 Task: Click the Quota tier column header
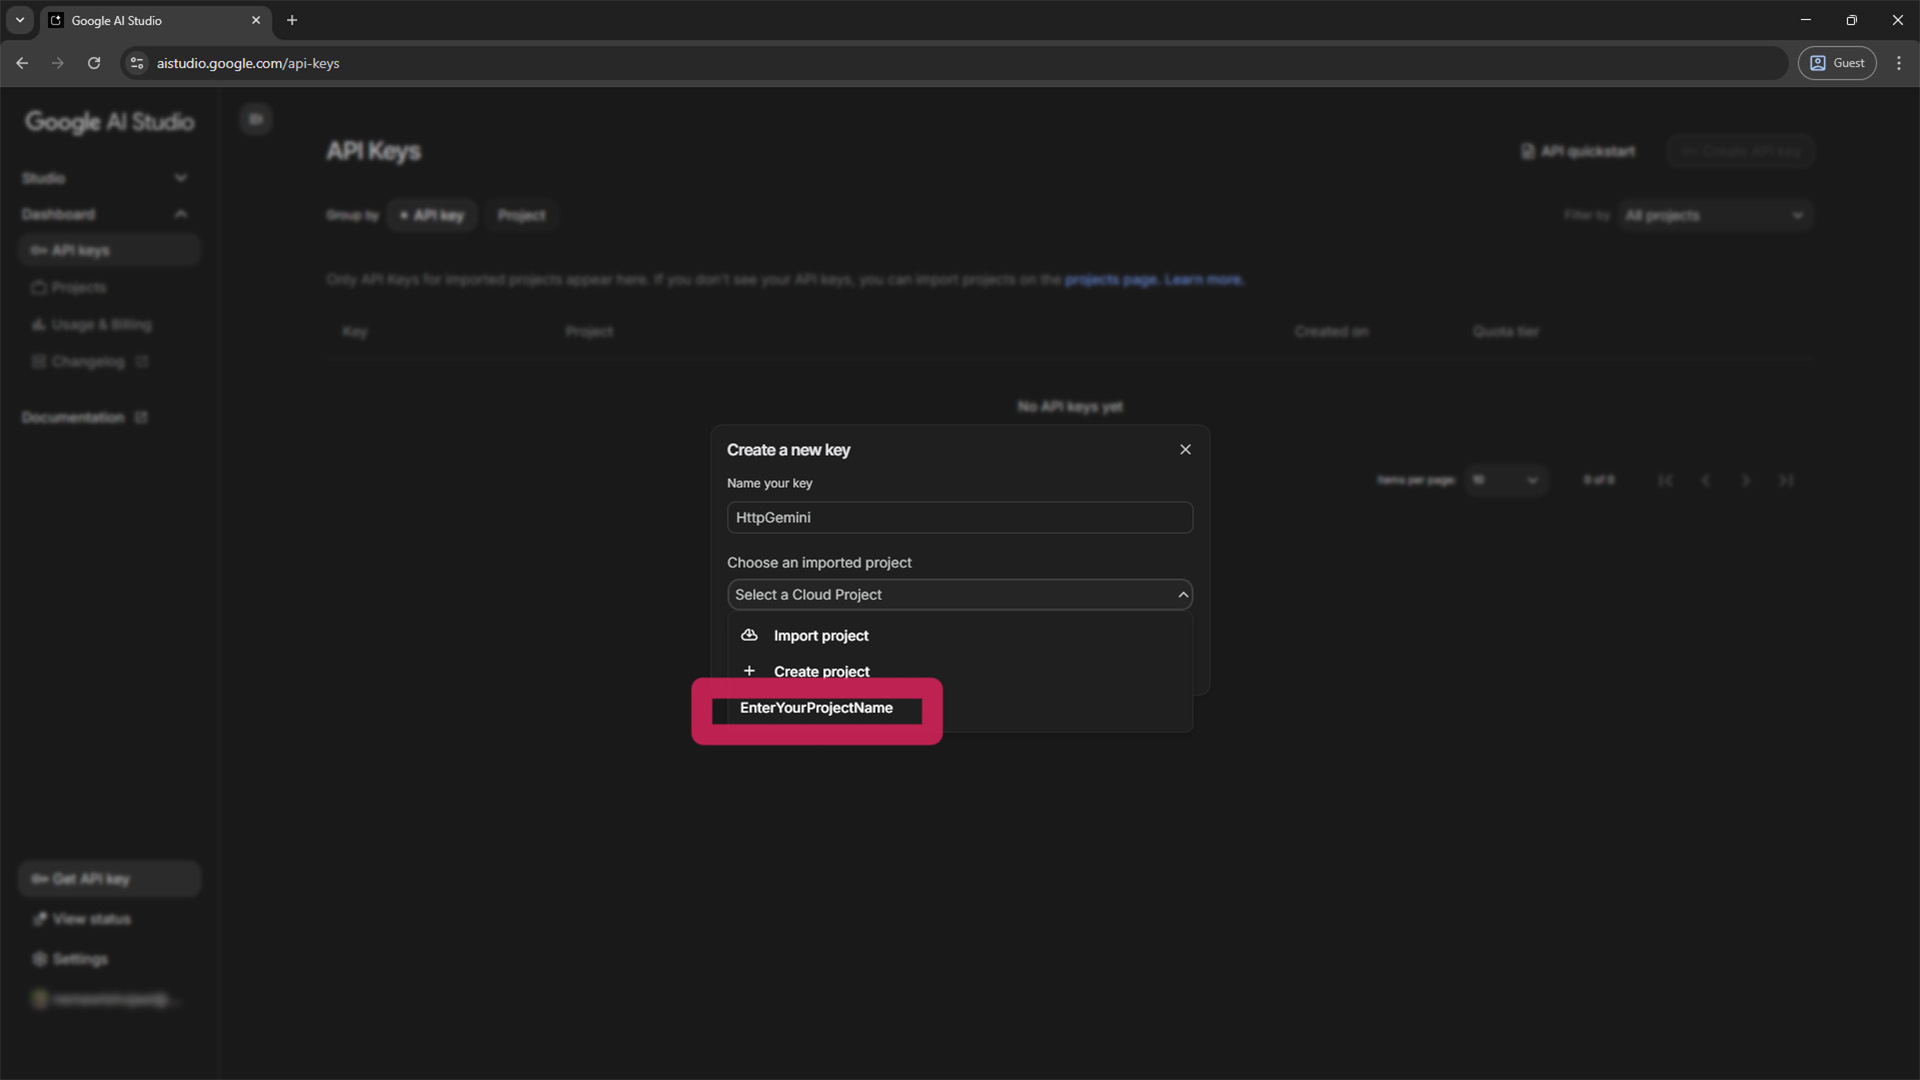1505,332
